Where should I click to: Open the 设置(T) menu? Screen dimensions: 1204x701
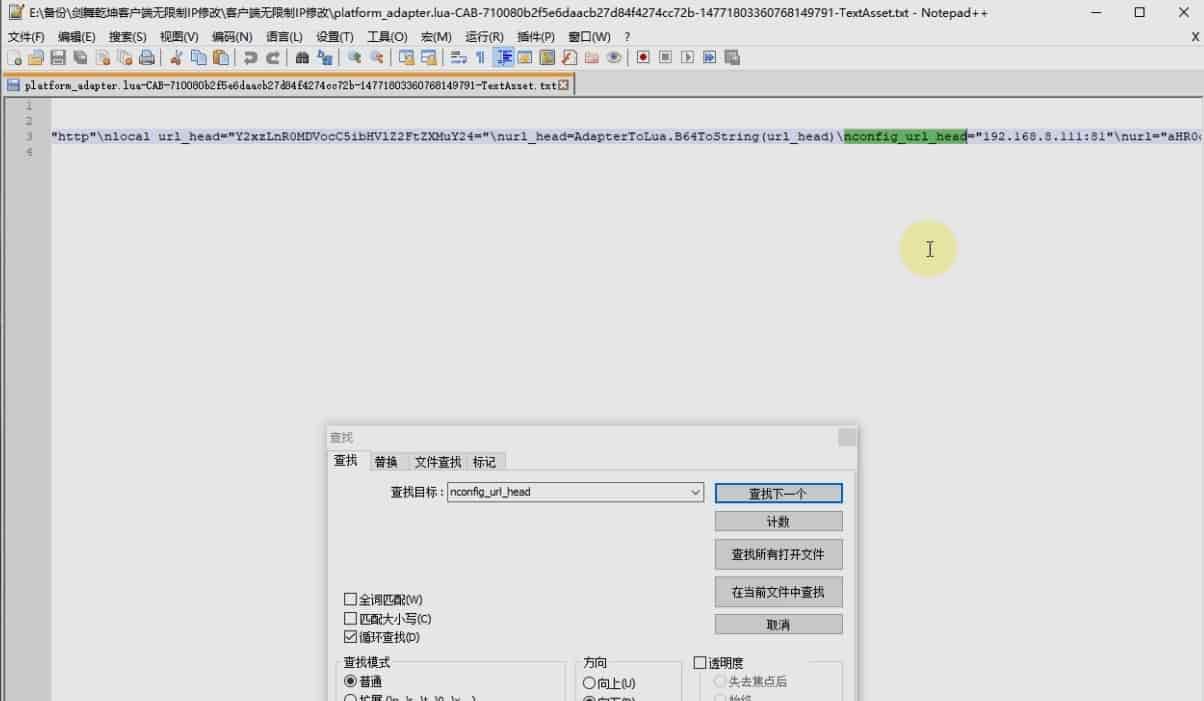tap(335, 37)
